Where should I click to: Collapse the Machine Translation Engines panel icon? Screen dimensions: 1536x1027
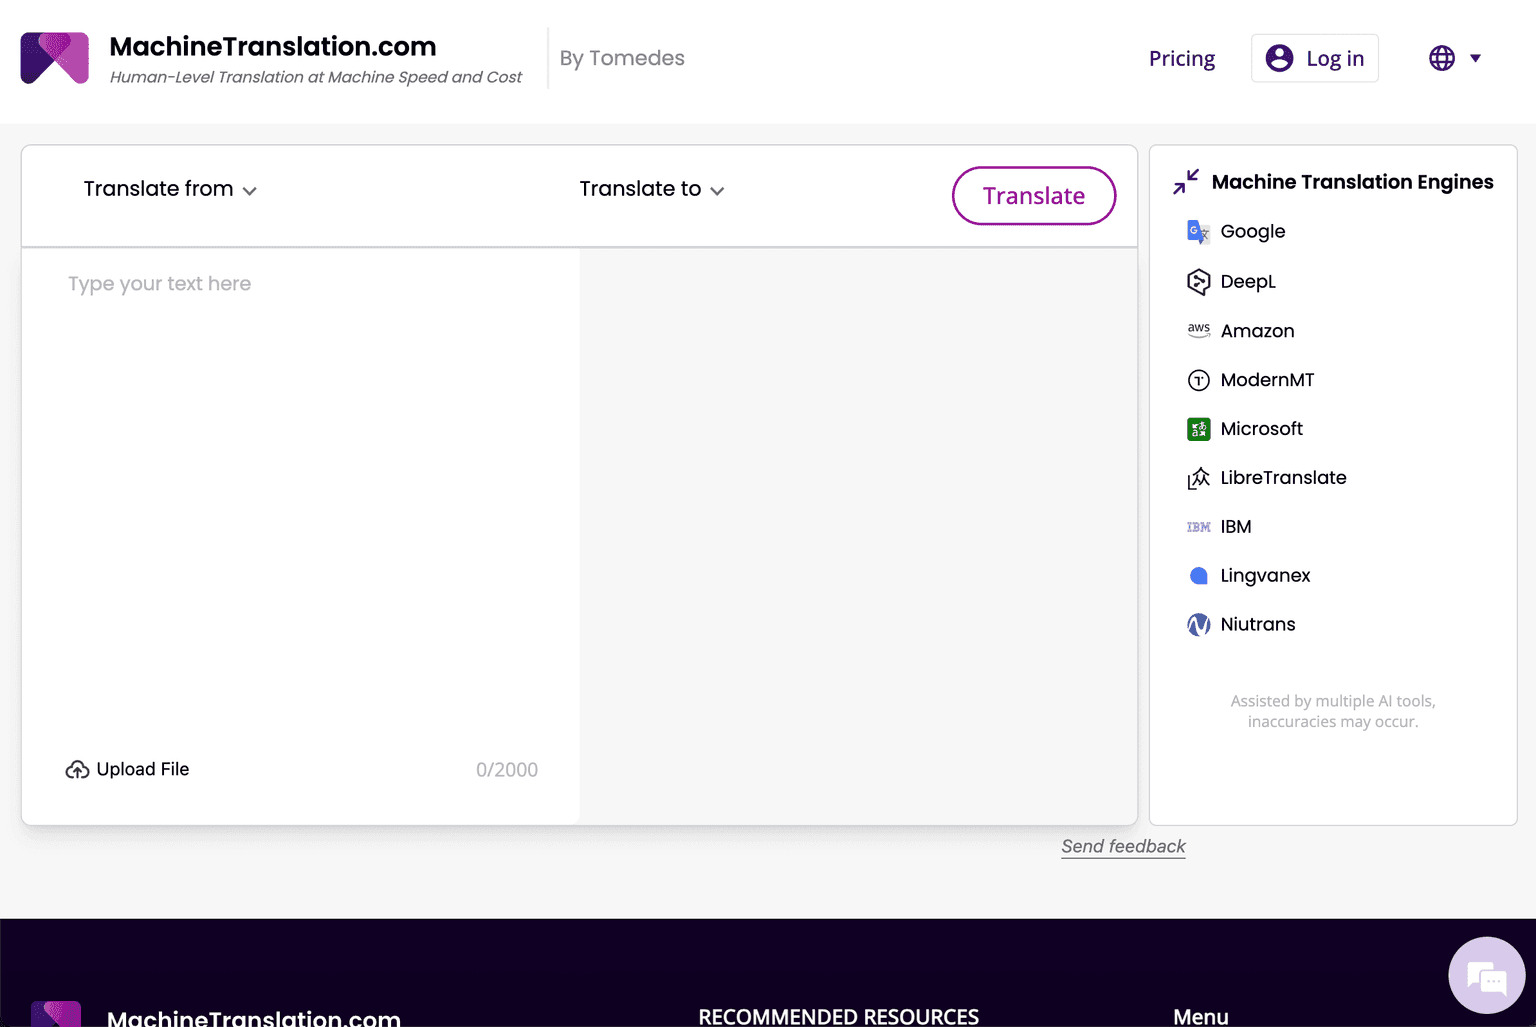1186,181
